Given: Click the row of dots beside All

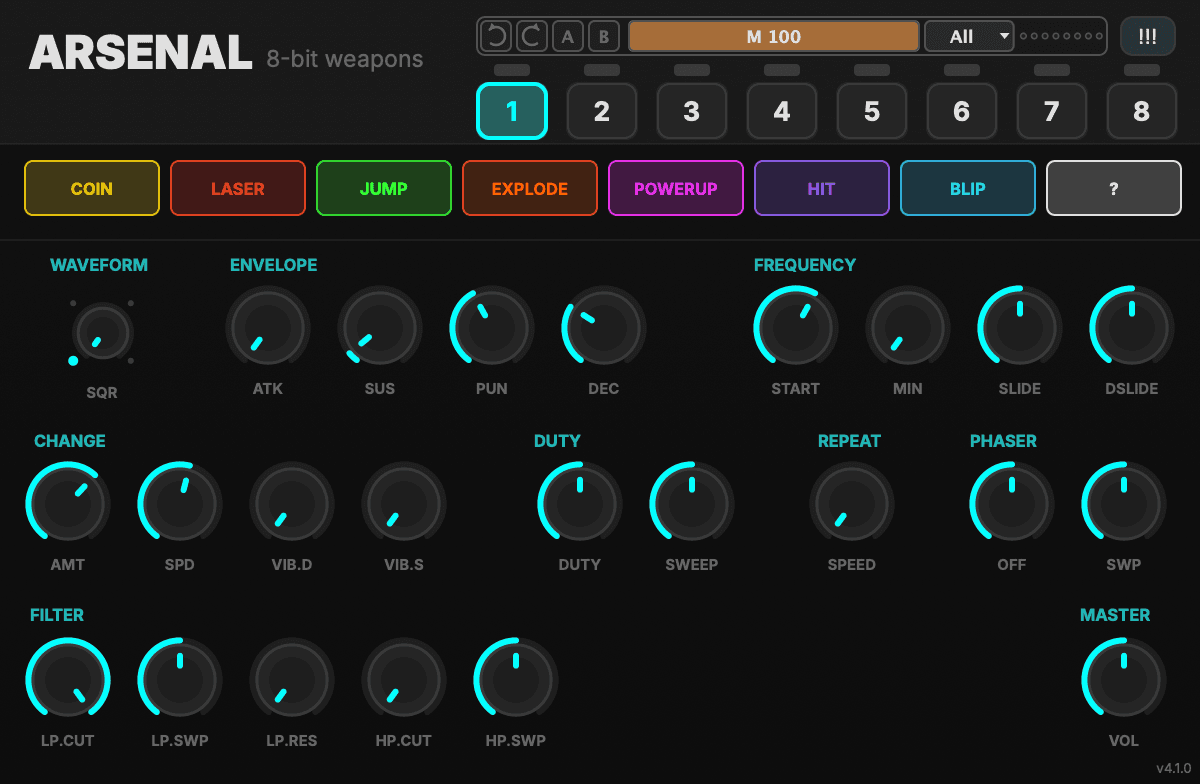Looking at the screenshot, I should click(1061, 37).
